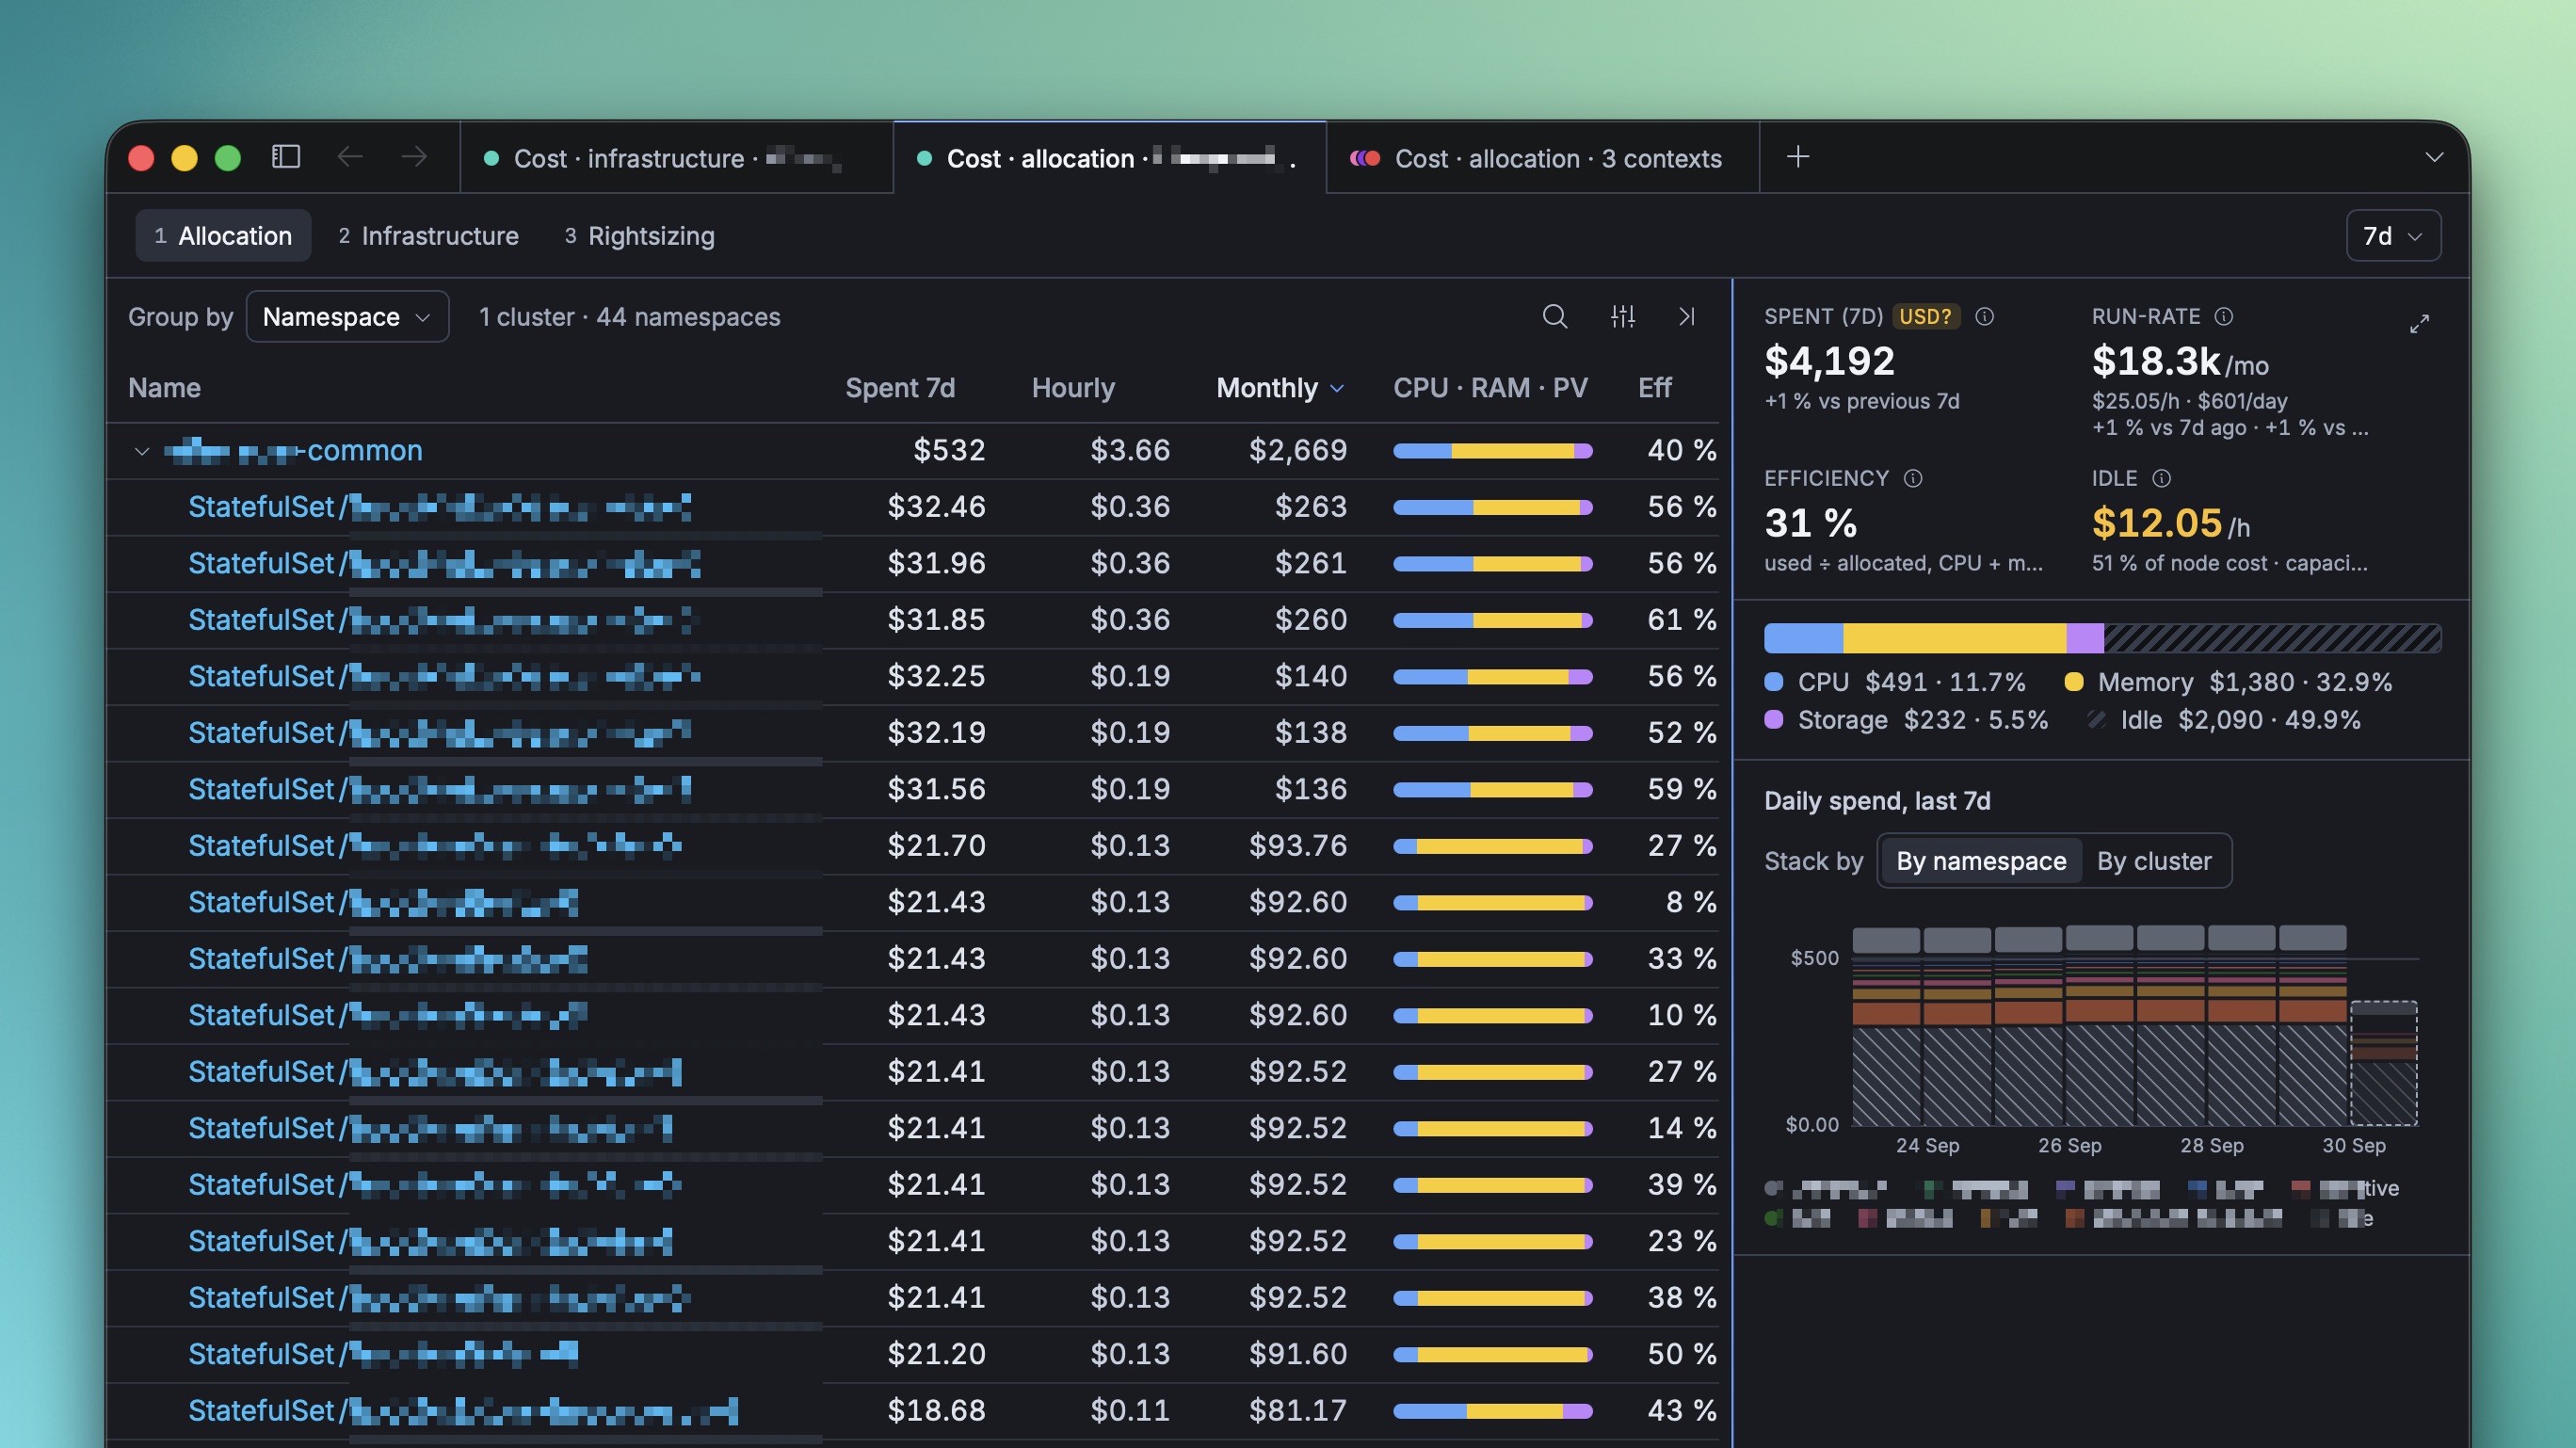2576x1448 pixels.
Task: Click the USD? currency badge
Action: point(1925,317)
